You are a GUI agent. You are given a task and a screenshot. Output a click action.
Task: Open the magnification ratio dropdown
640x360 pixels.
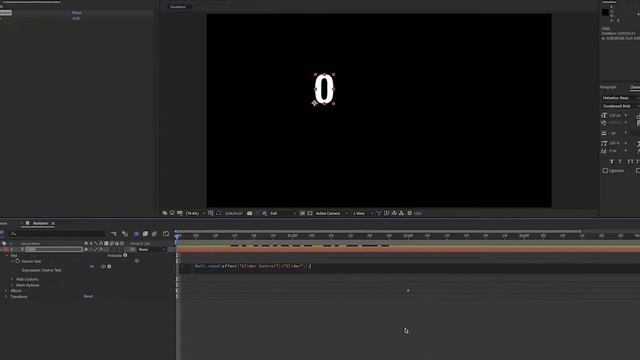(x=195, y=213)
